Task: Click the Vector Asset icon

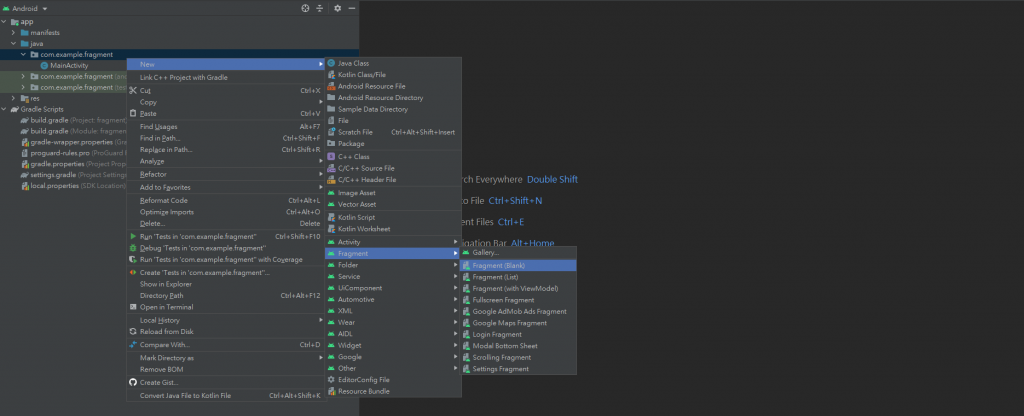Action: point(331,204)
